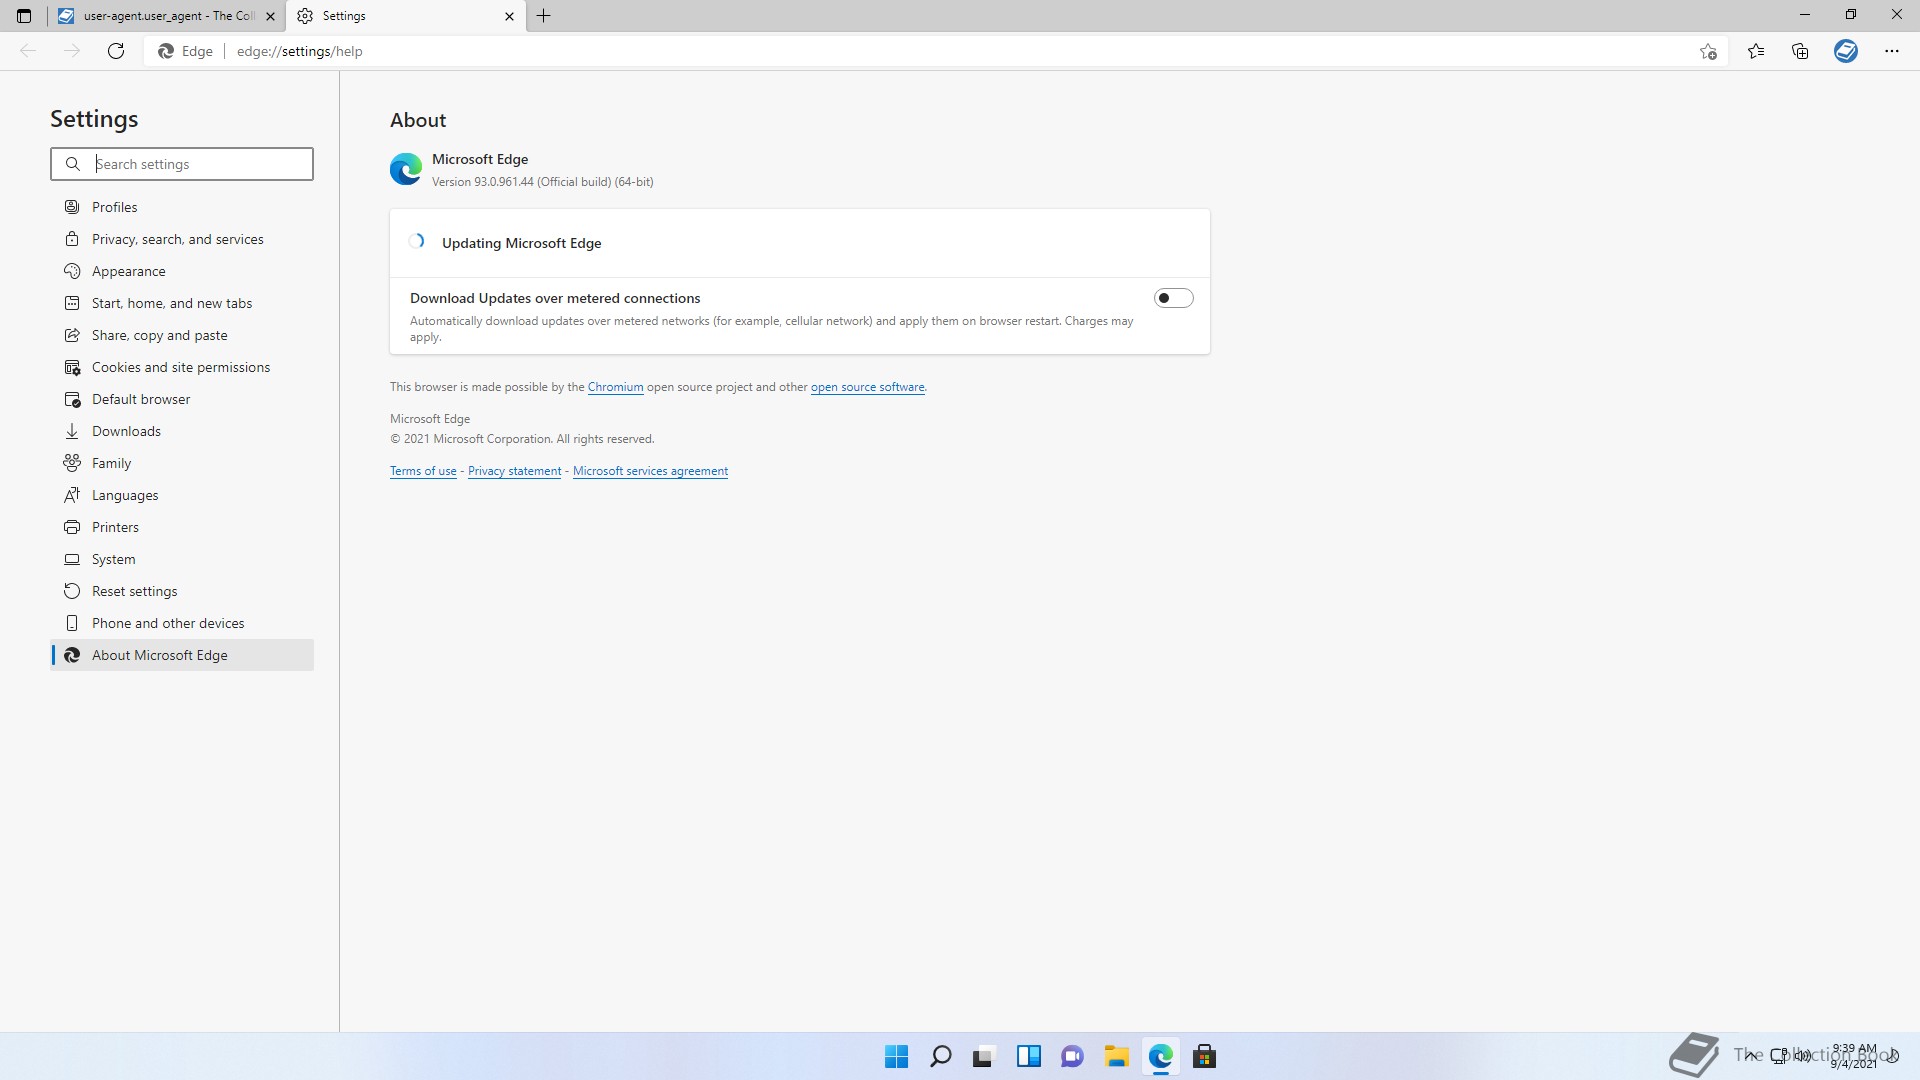
Task: Open Microsoft Store from taskbar
Action: click(1204, 1056)
